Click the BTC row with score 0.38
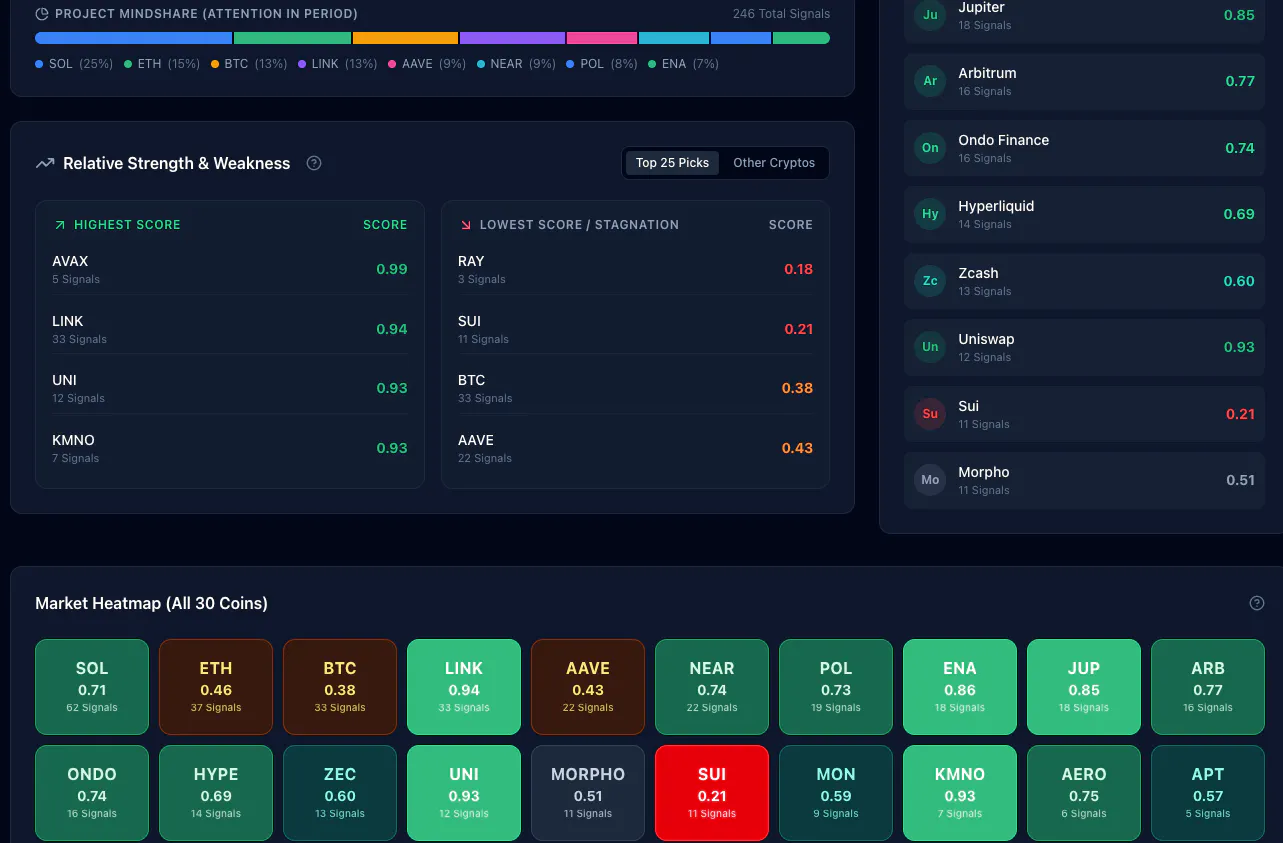Image resolution: width=1283 pixels, height=843 pixels. [x=635, y=388]
